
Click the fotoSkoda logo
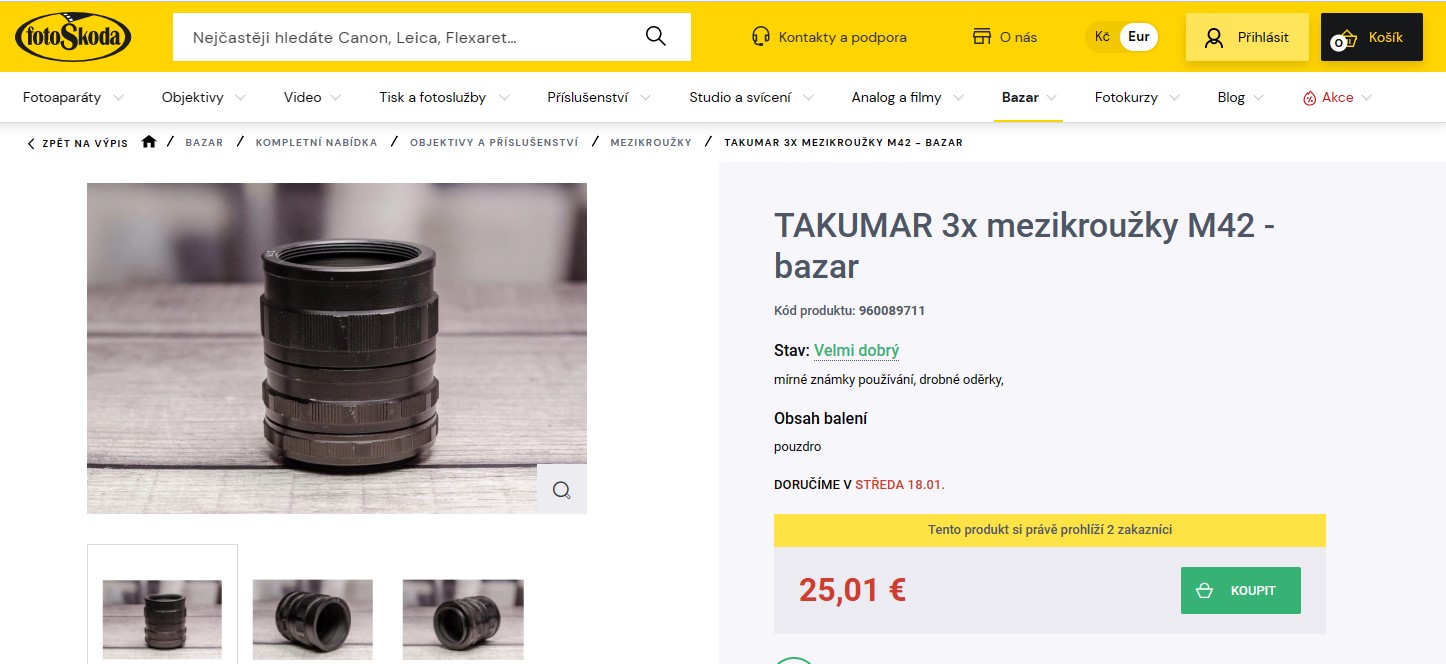(73, 37)
